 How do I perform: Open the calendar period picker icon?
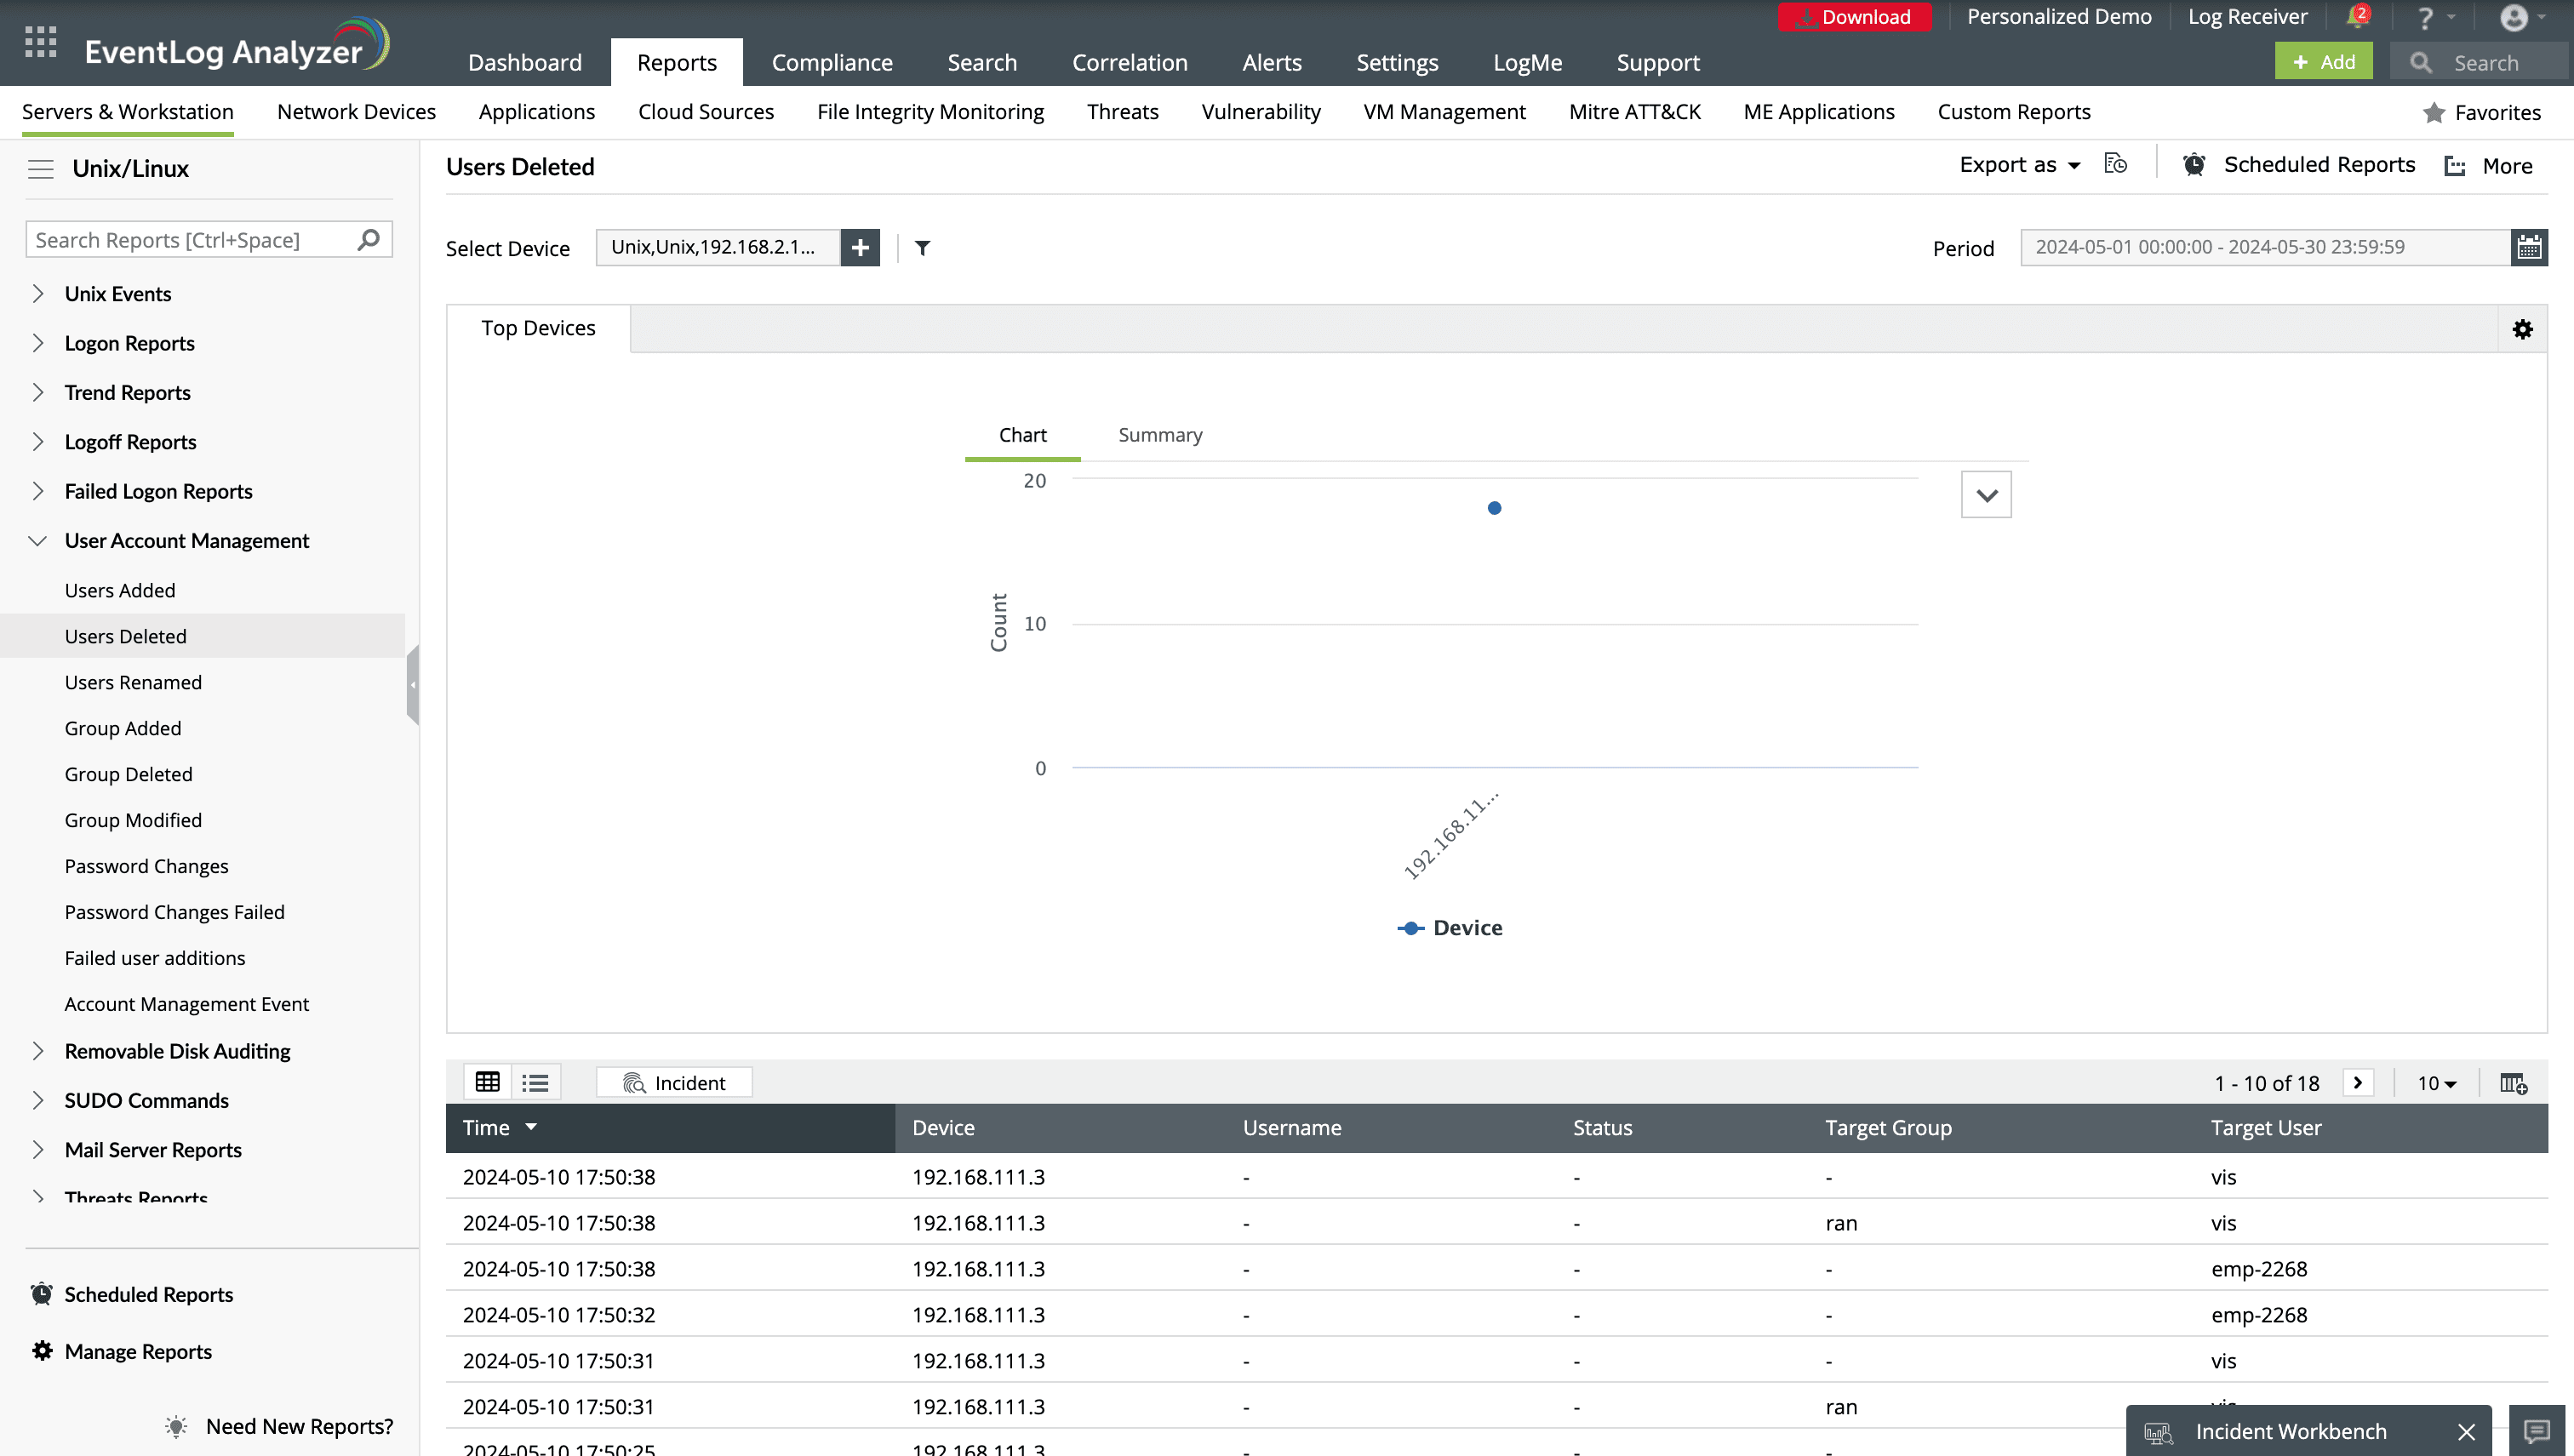click(x=2529, y=248)
